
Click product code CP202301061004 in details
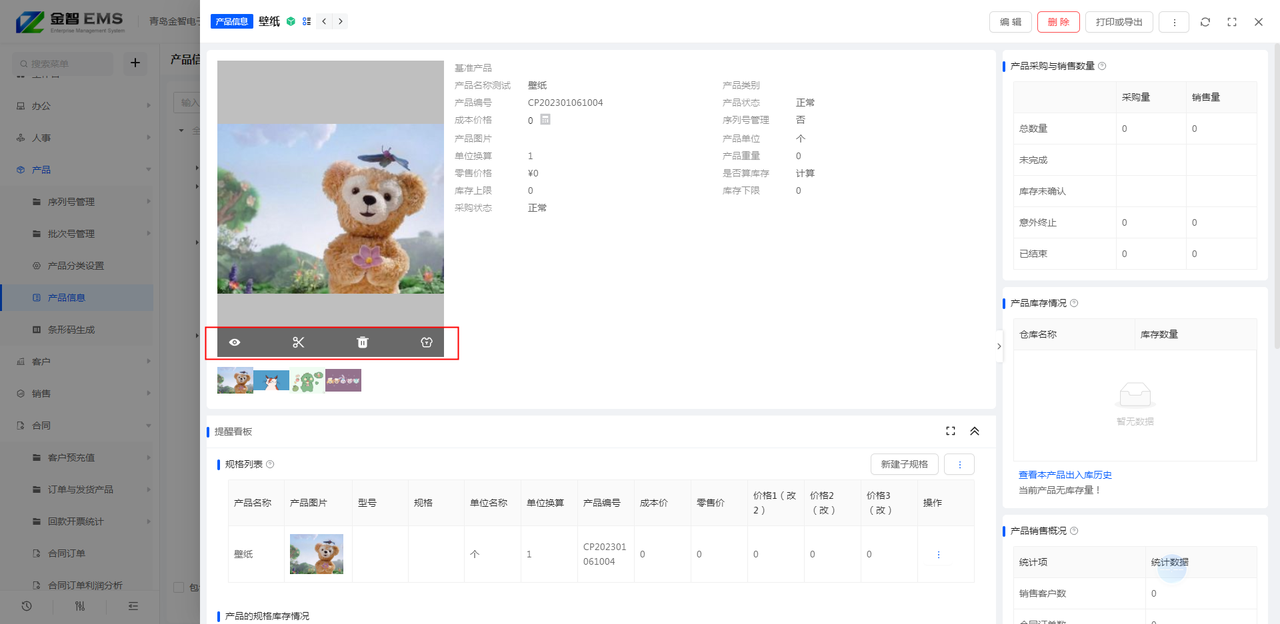tap(566, 102)
